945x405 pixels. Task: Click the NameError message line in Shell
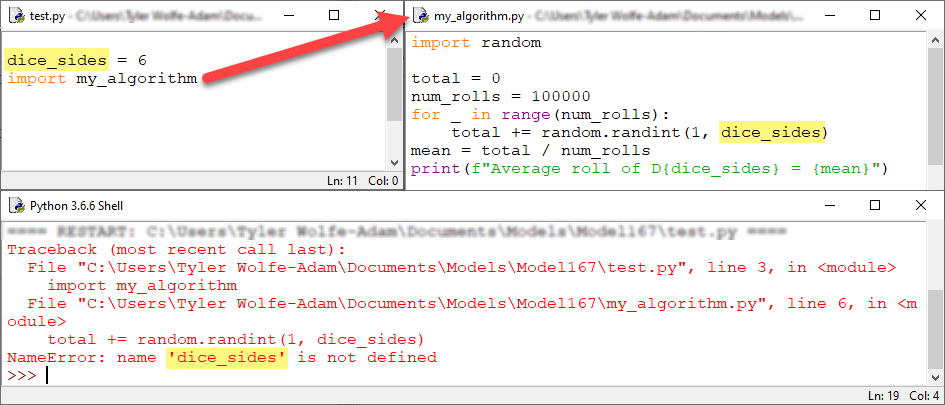[x=222, y=358]
